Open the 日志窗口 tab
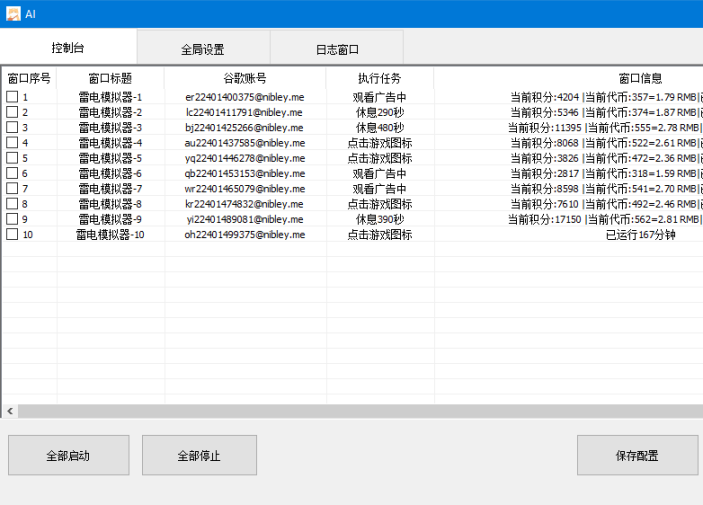Screen dimensions: 703x505 337,49
